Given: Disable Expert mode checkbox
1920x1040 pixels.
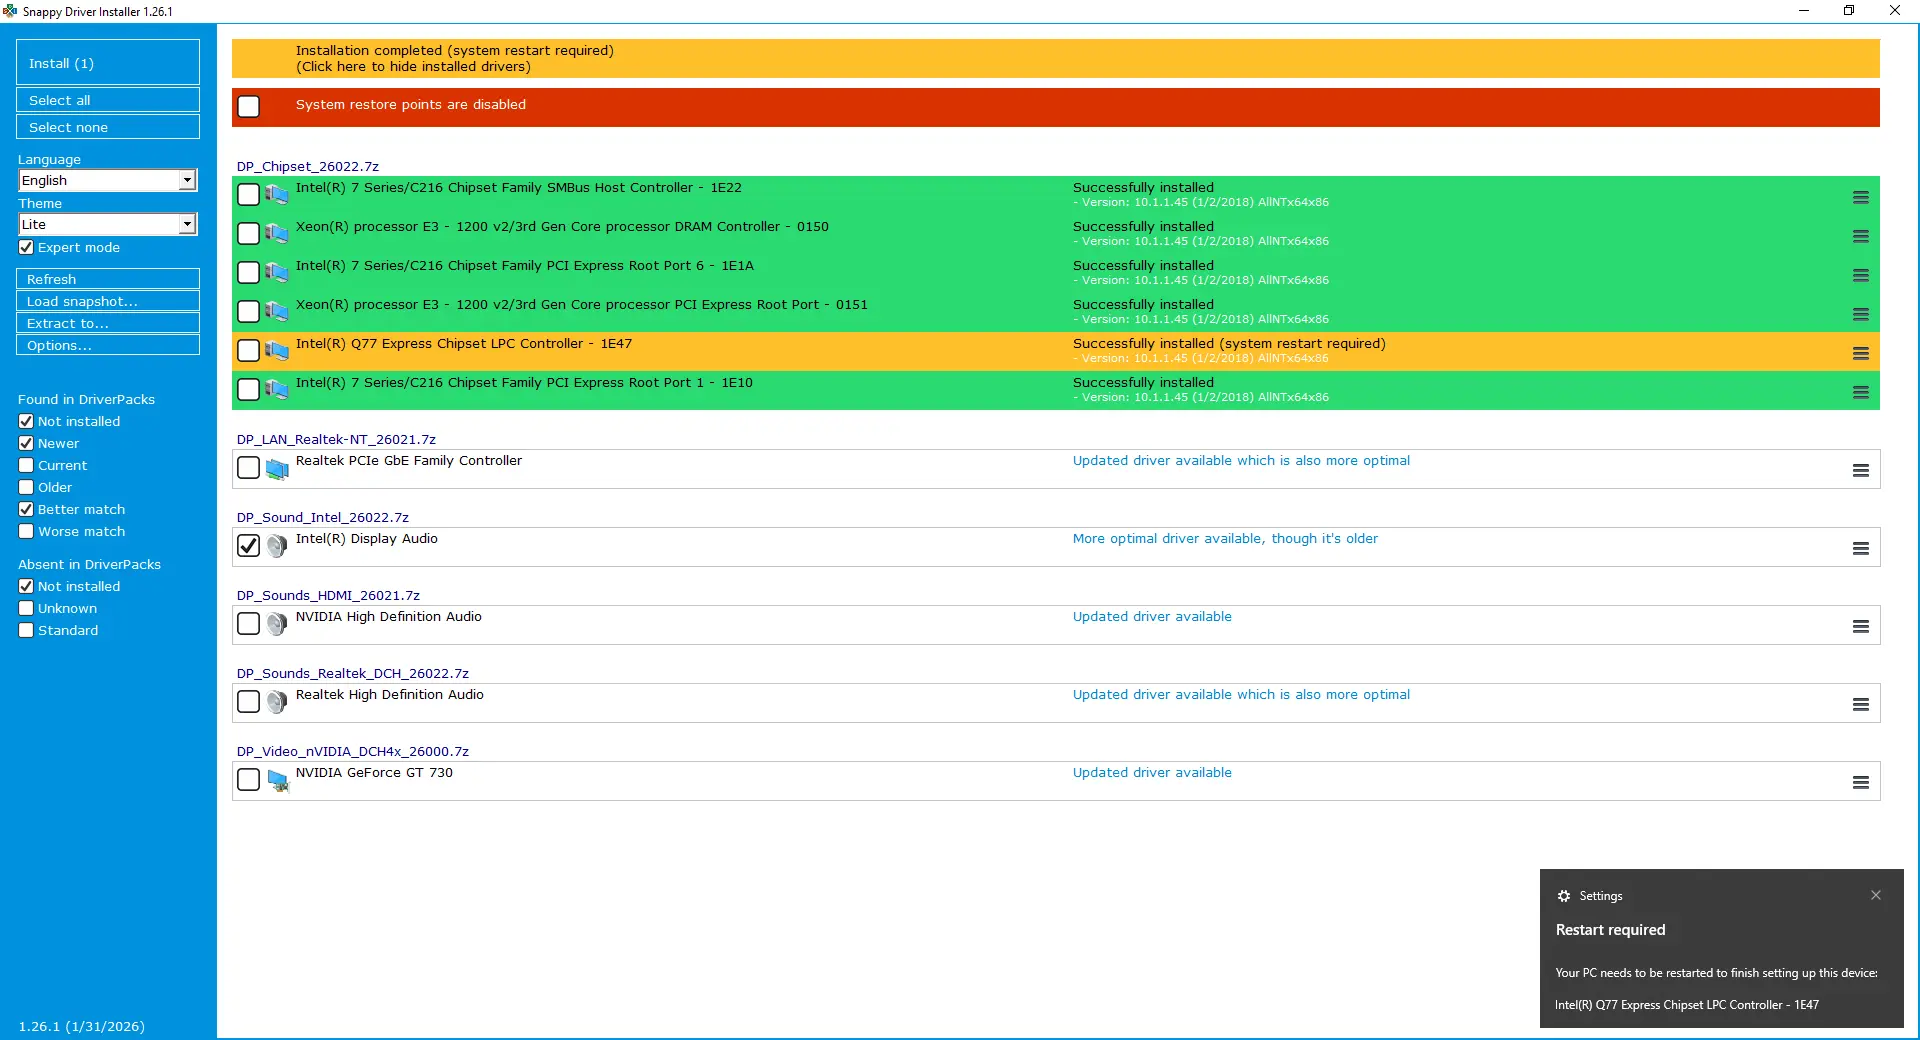Looking at the screenshot, I should [27, 248].
